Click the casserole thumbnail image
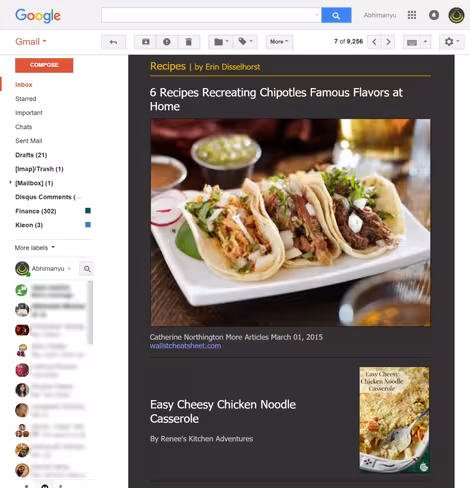Image resolution: width=470 pixels, height=488 pixels. click(x=394, y=419)
